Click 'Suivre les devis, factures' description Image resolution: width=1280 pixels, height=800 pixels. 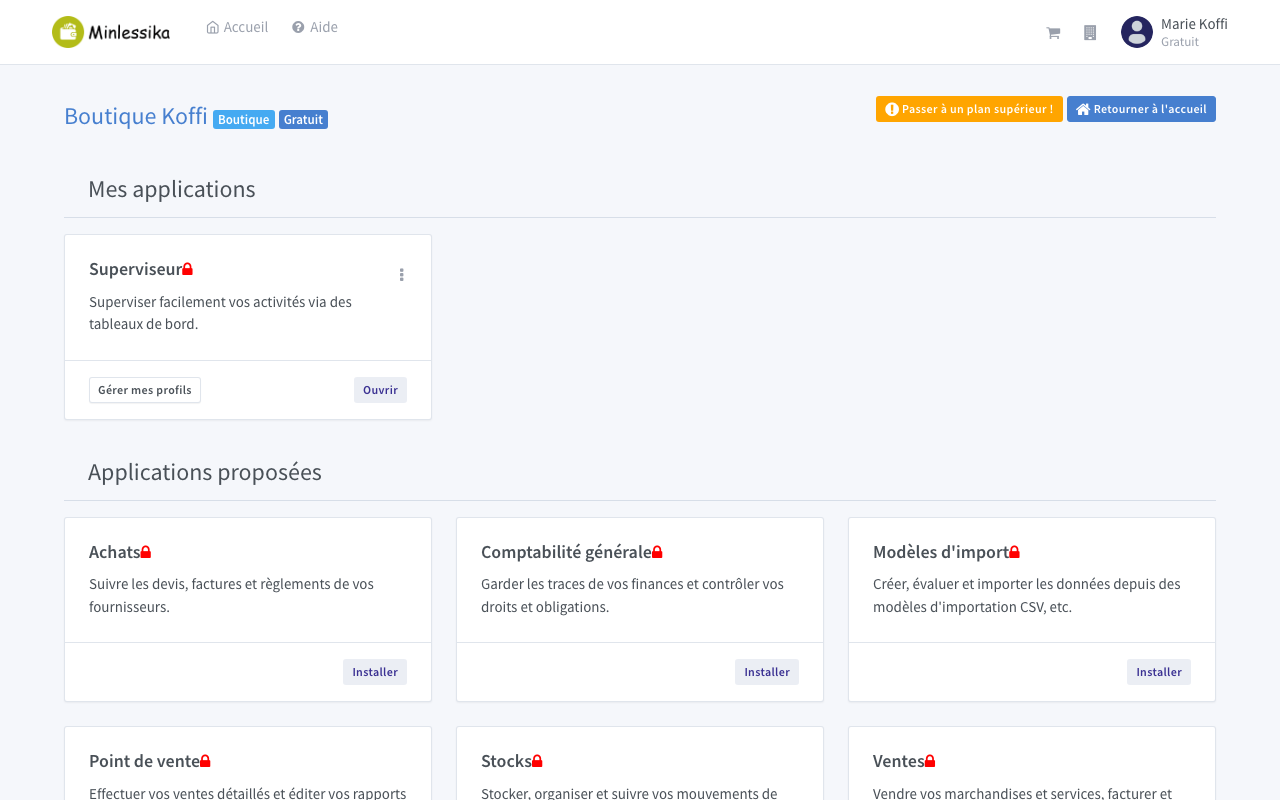[x=231, y=595]
